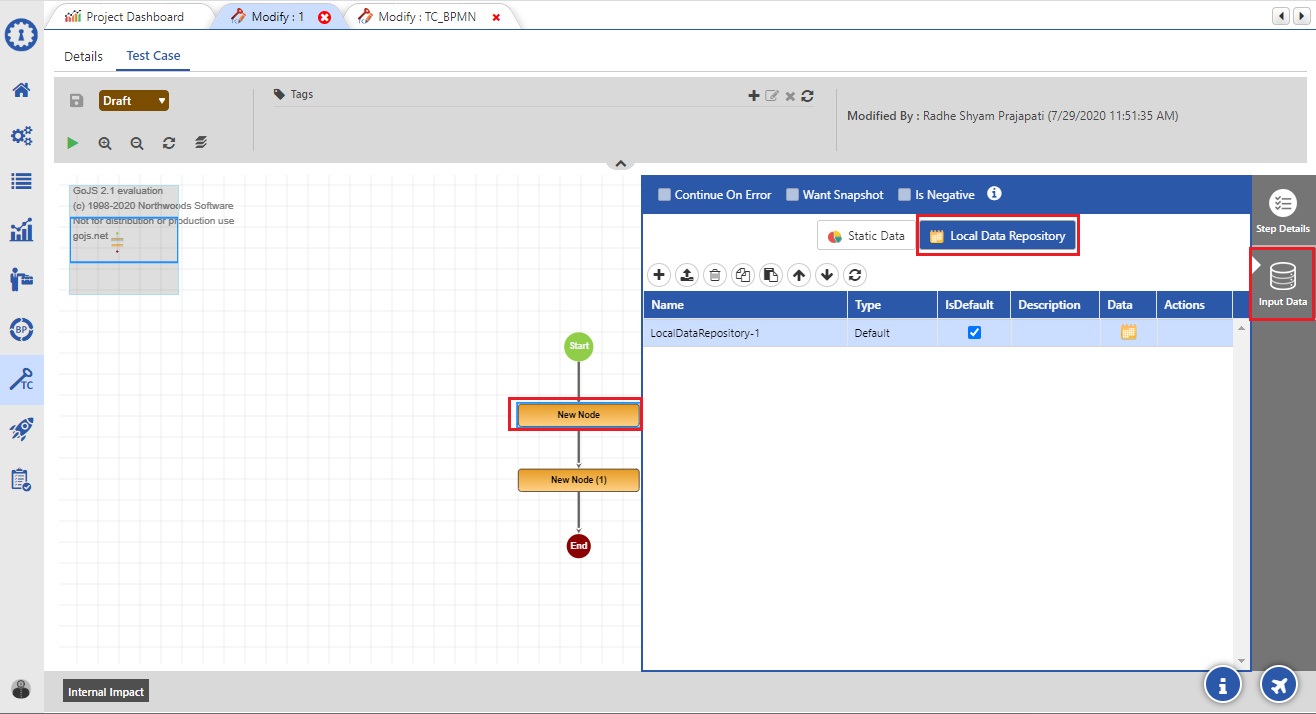Add a new tag with plus
1316x714 pixels.
(754, 96)
